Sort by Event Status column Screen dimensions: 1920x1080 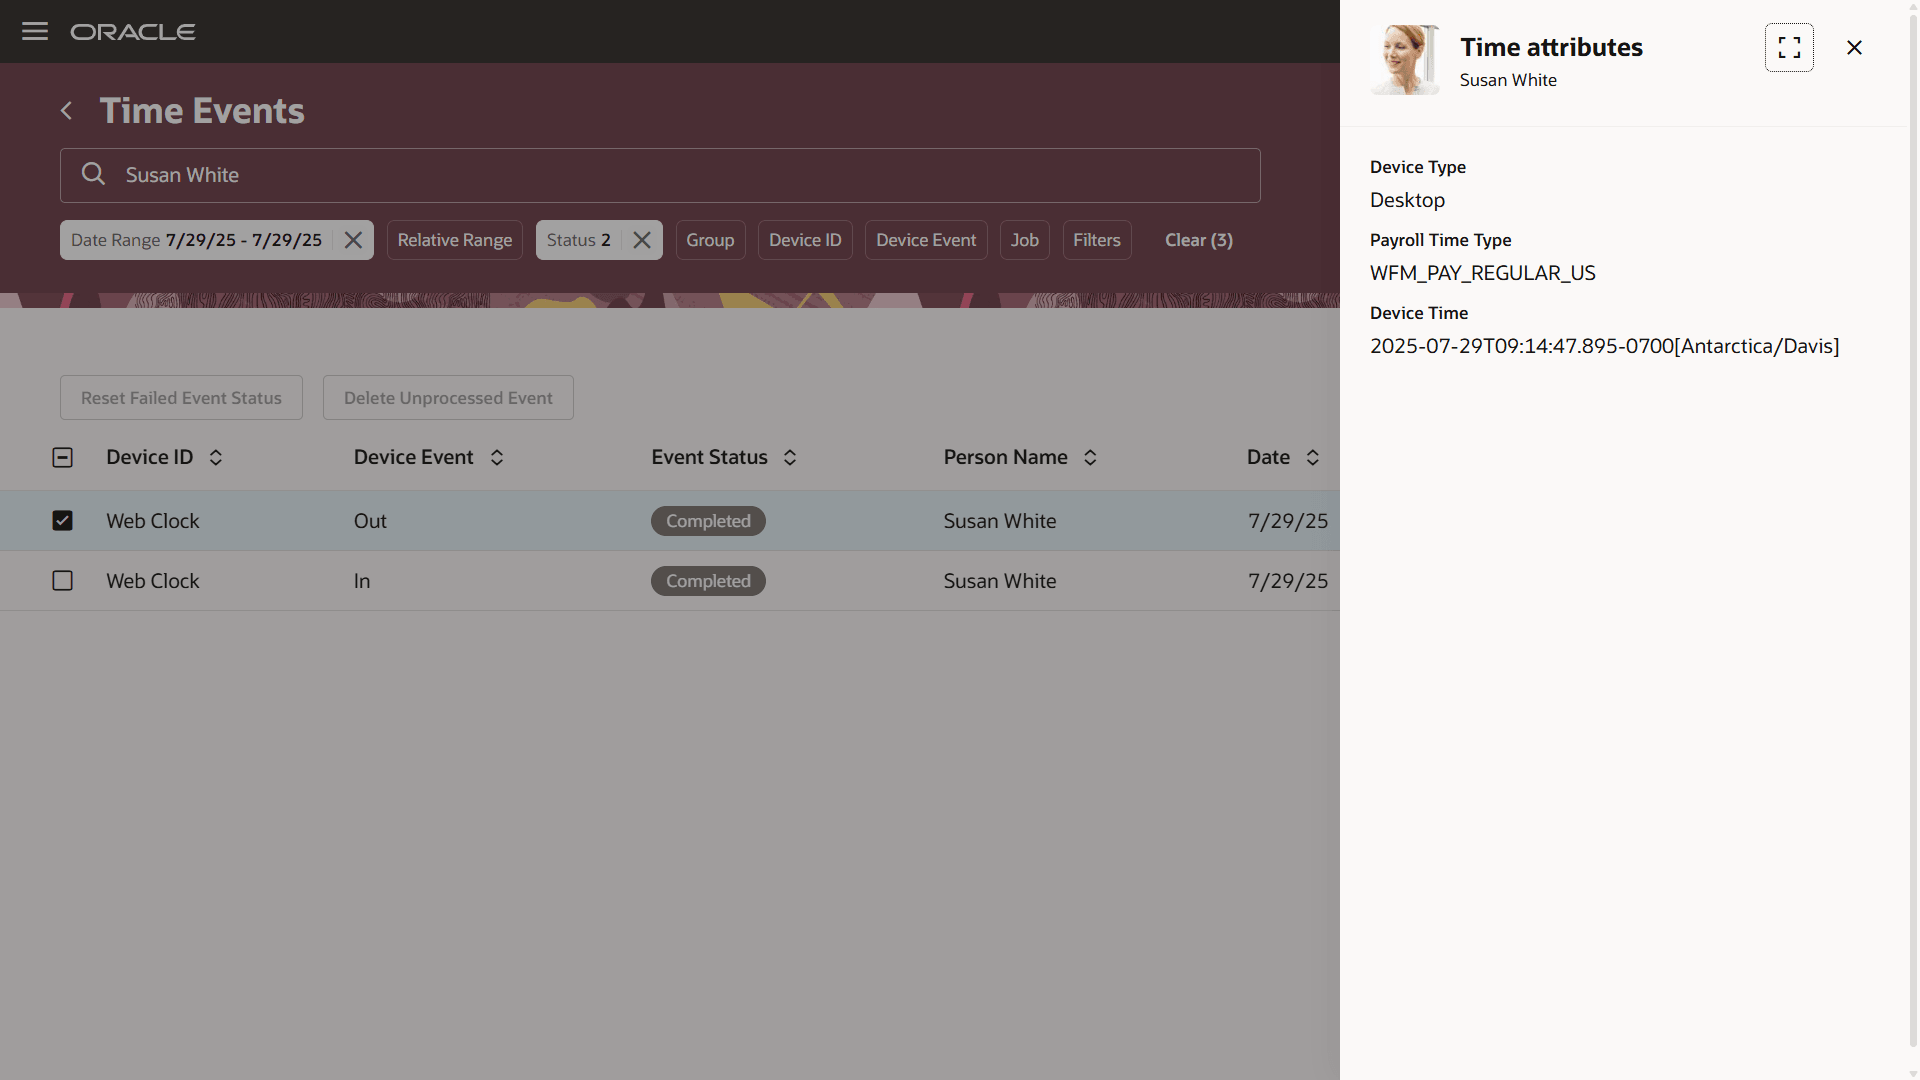tap(790, 457)
